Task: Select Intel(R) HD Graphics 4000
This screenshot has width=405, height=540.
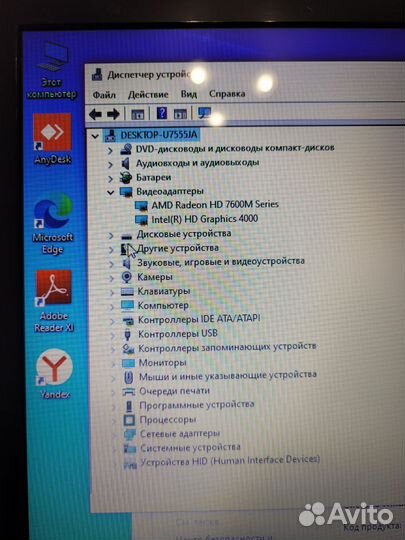Action: point(205,219)
